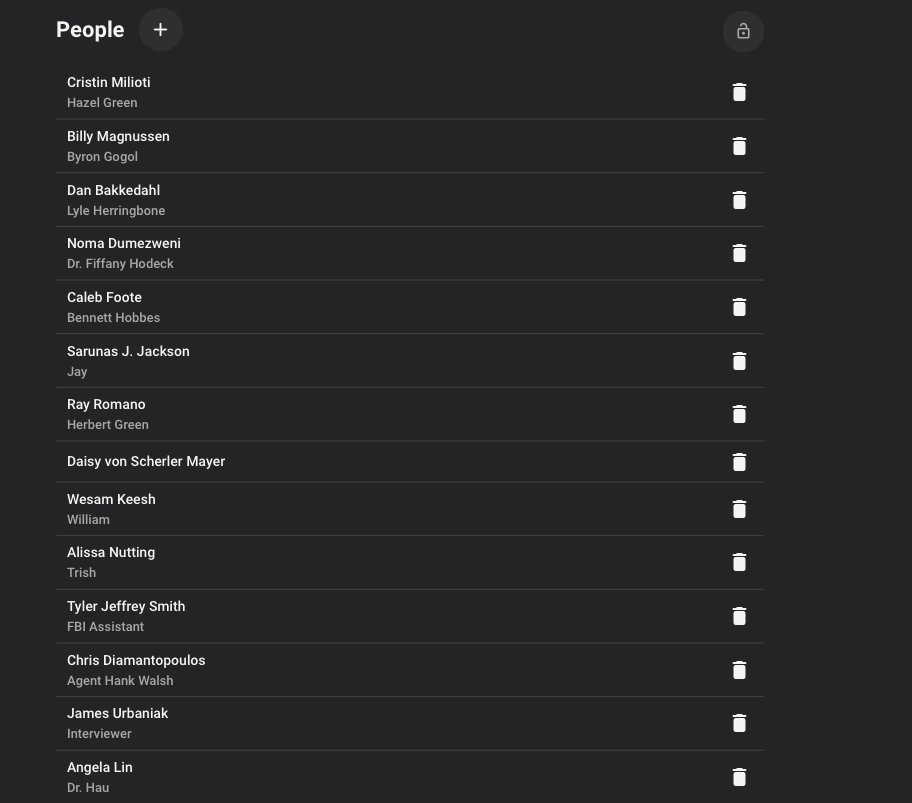The height and width of the screenshot is (803, 912).
Task: Click the trash icon beside Tyler Jeffrey Smith
Action: point(739,616)
